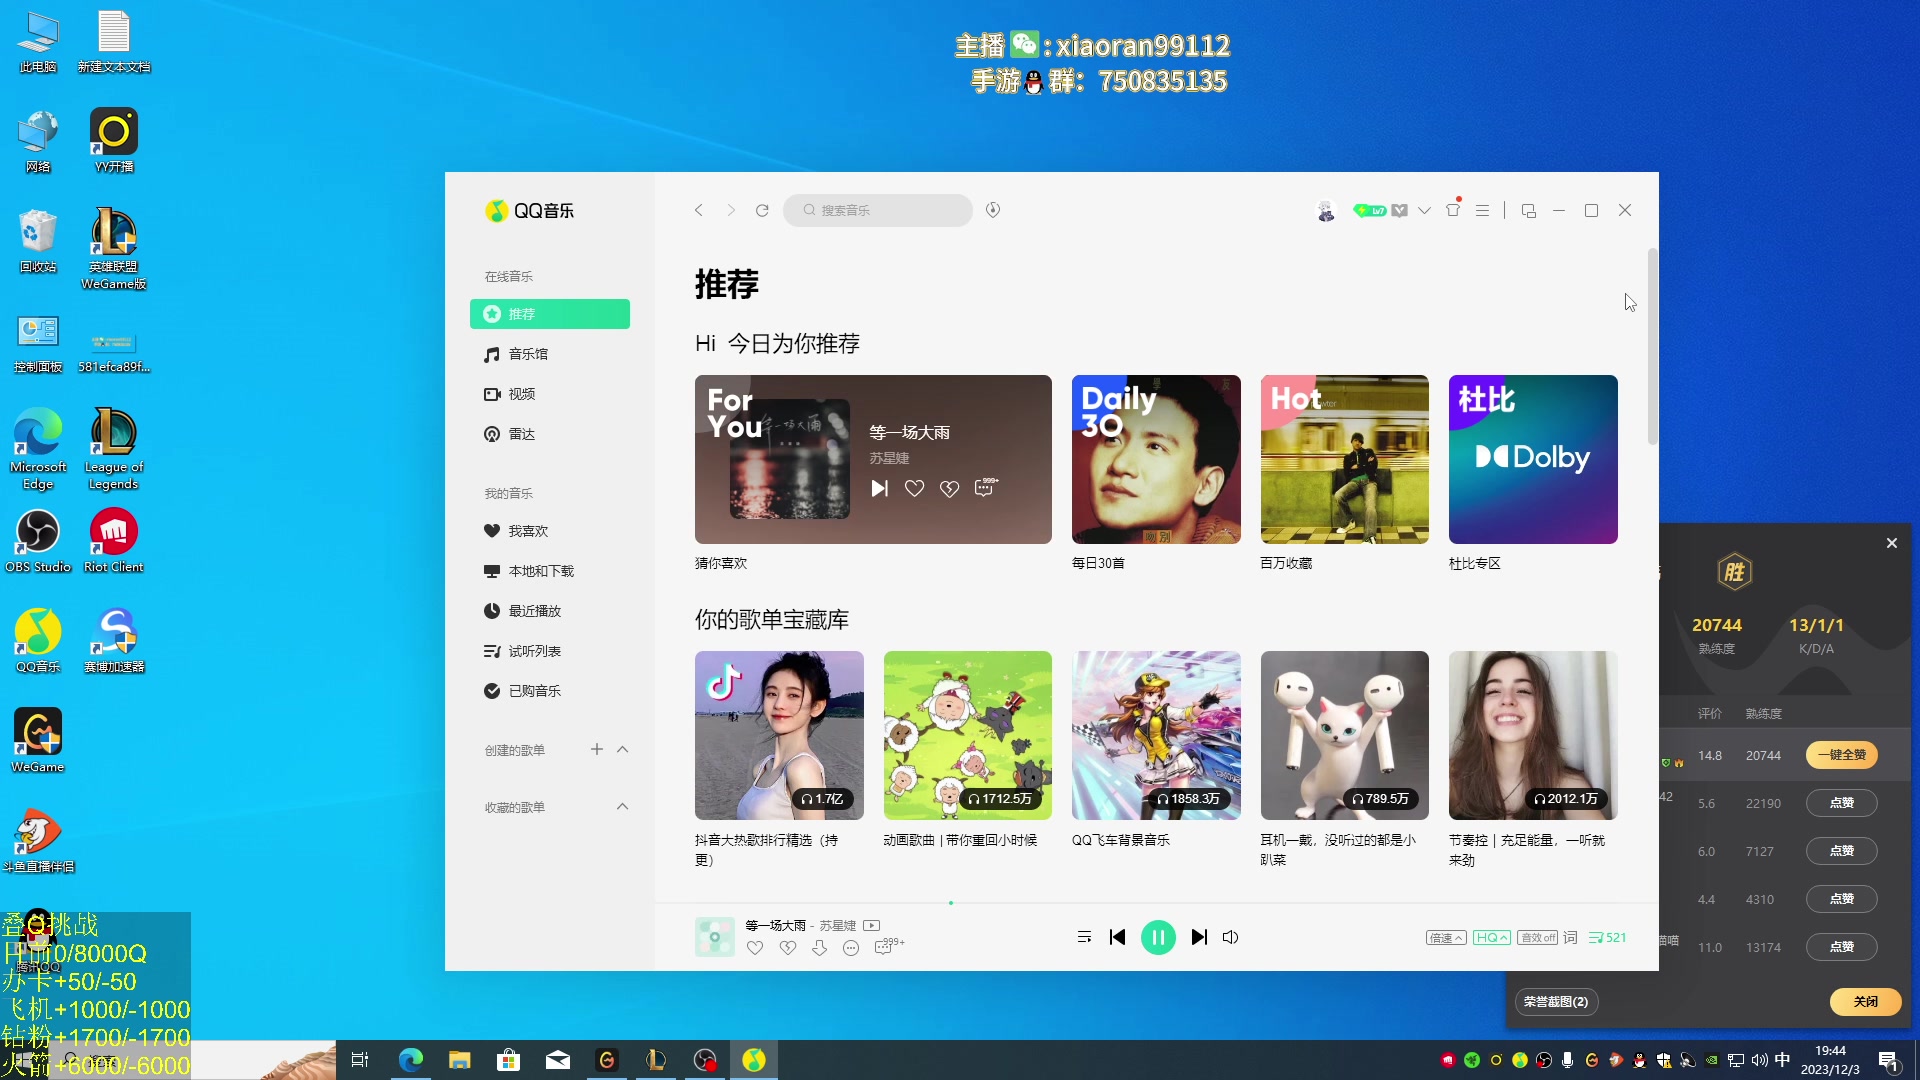Open the 节奏控 playlist cover

[1533, 735]
